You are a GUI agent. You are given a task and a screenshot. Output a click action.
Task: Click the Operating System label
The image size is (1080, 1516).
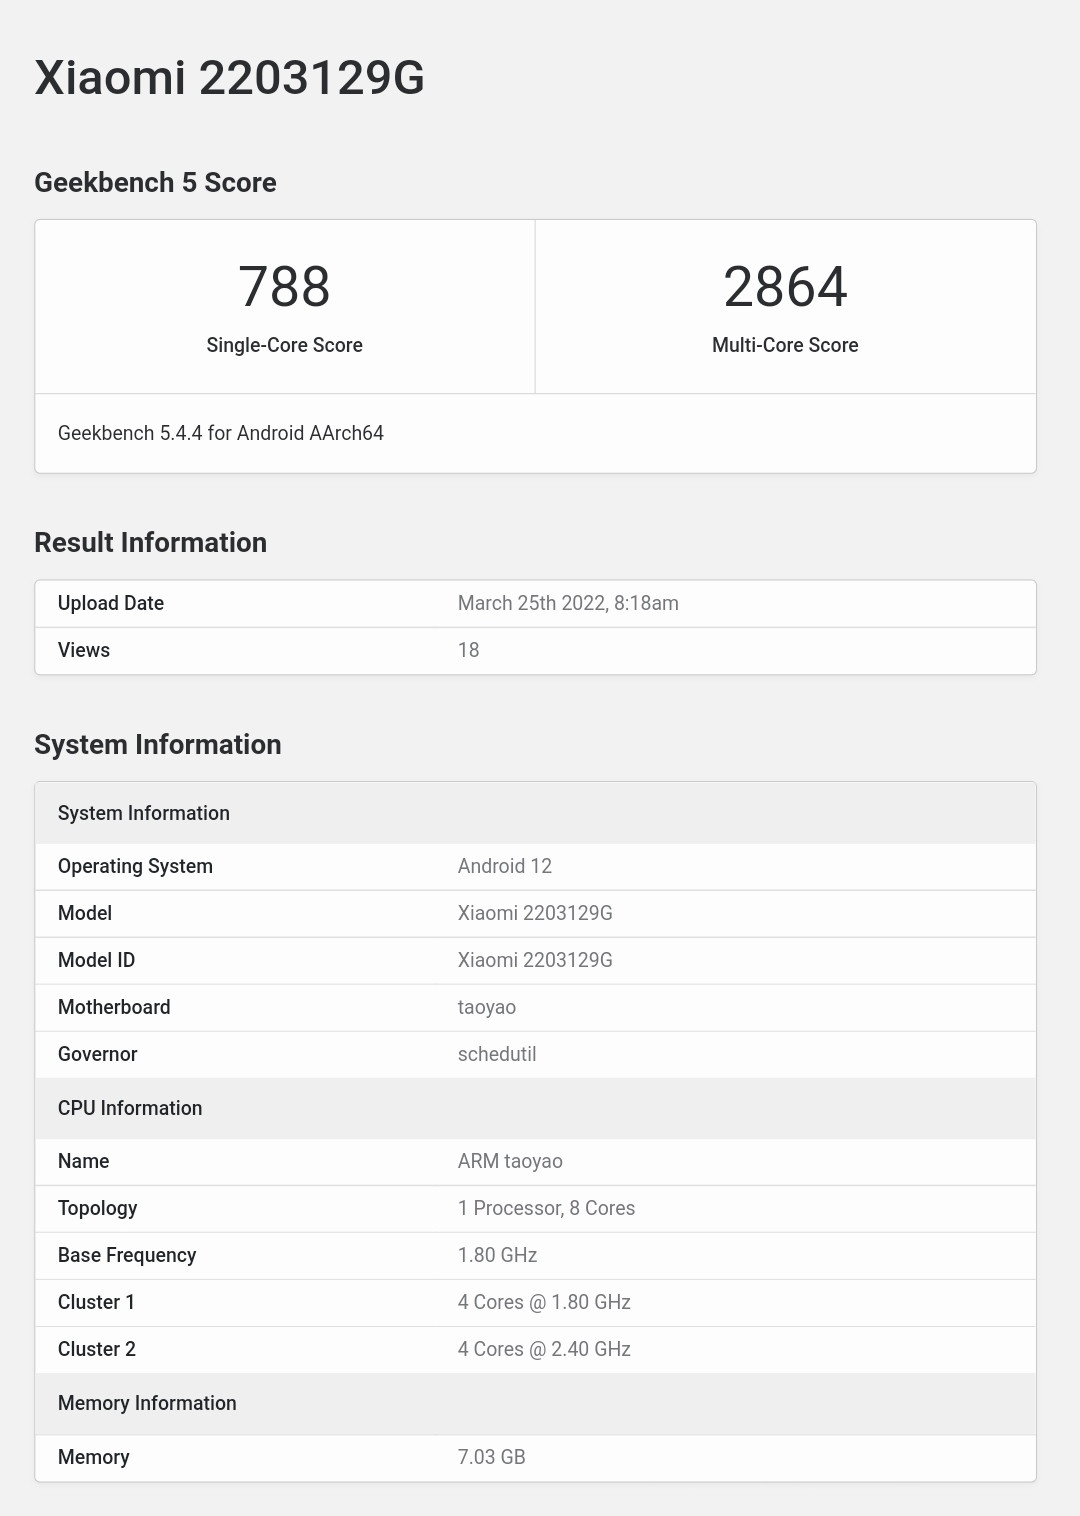pyautogui.click(x=135, y=866)
